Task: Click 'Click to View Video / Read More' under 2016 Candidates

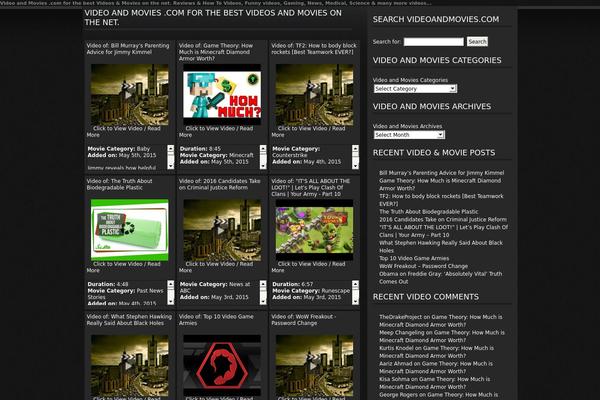Action: 216,267
